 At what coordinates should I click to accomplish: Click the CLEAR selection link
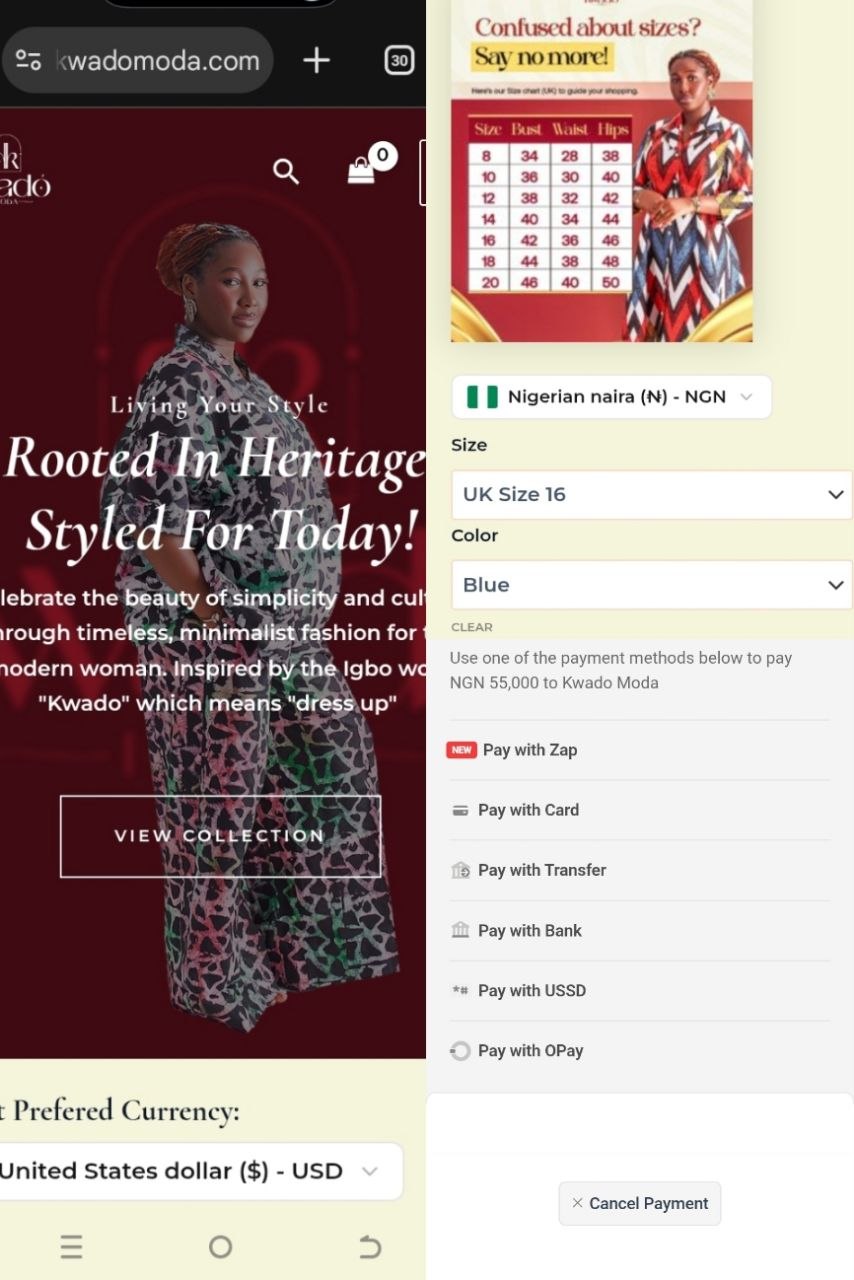pos(472,627)
